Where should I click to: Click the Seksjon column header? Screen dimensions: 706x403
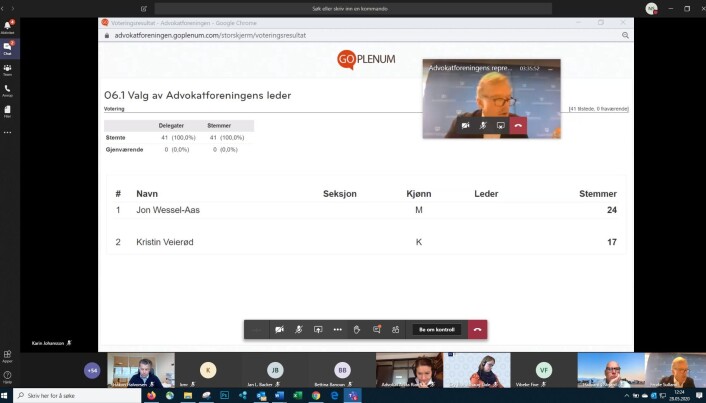coord(340,194)
